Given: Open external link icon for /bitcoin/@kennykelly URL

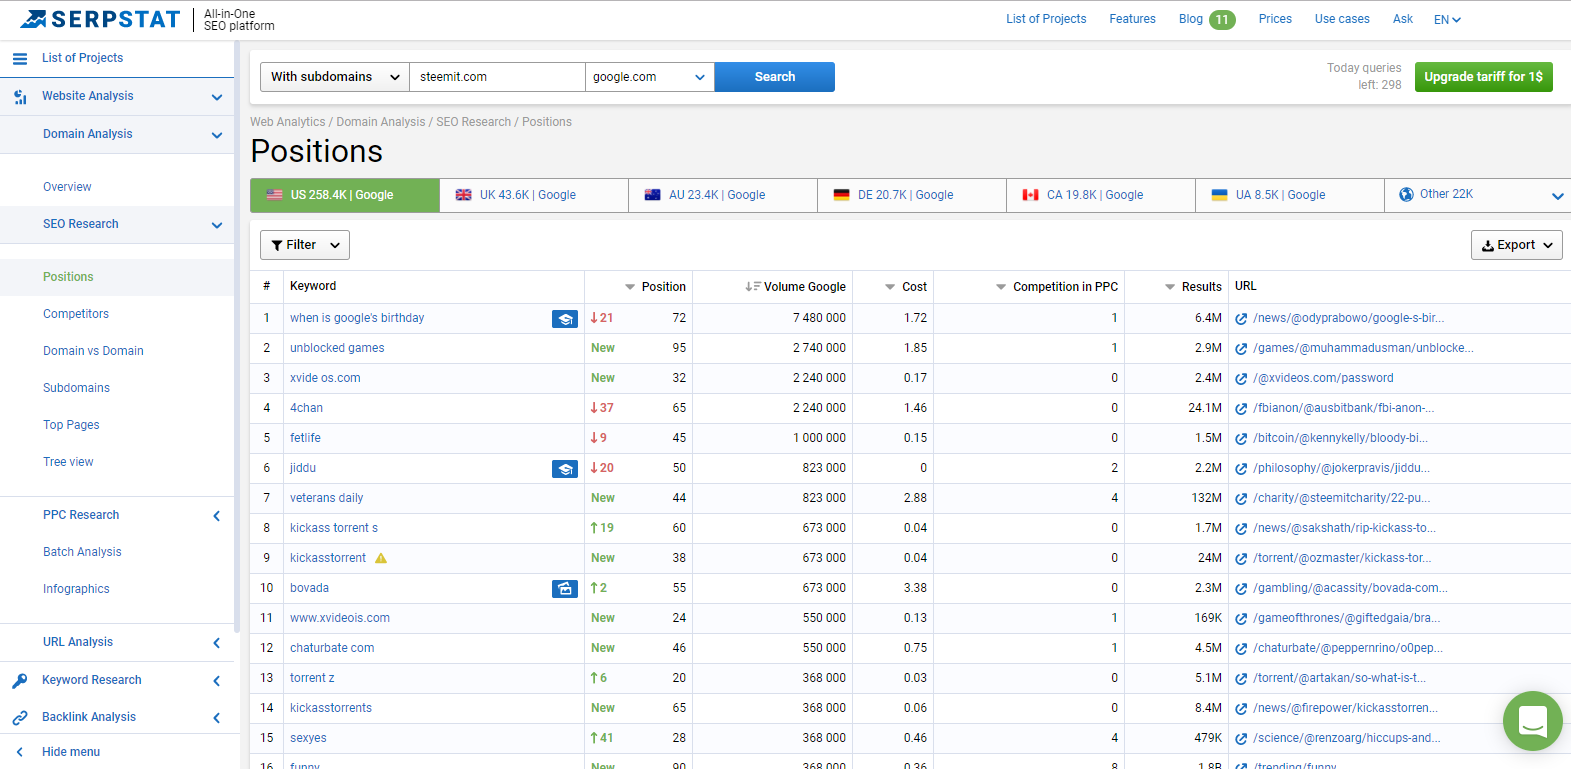Looking at the screenshot, I should tap(1241, 439).
